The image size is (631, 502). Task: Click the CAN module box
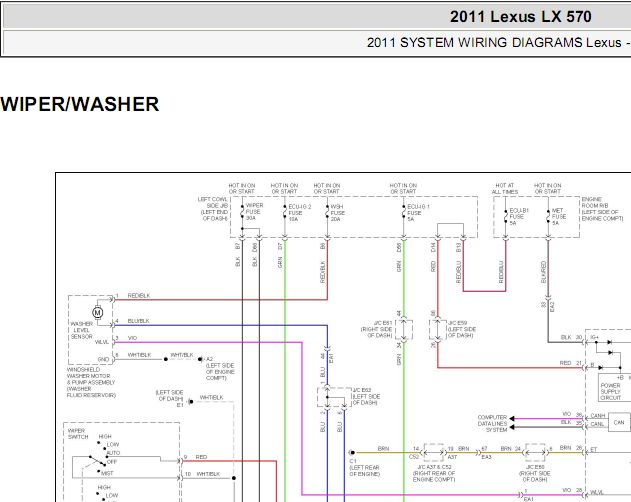[x=619, y=423]
